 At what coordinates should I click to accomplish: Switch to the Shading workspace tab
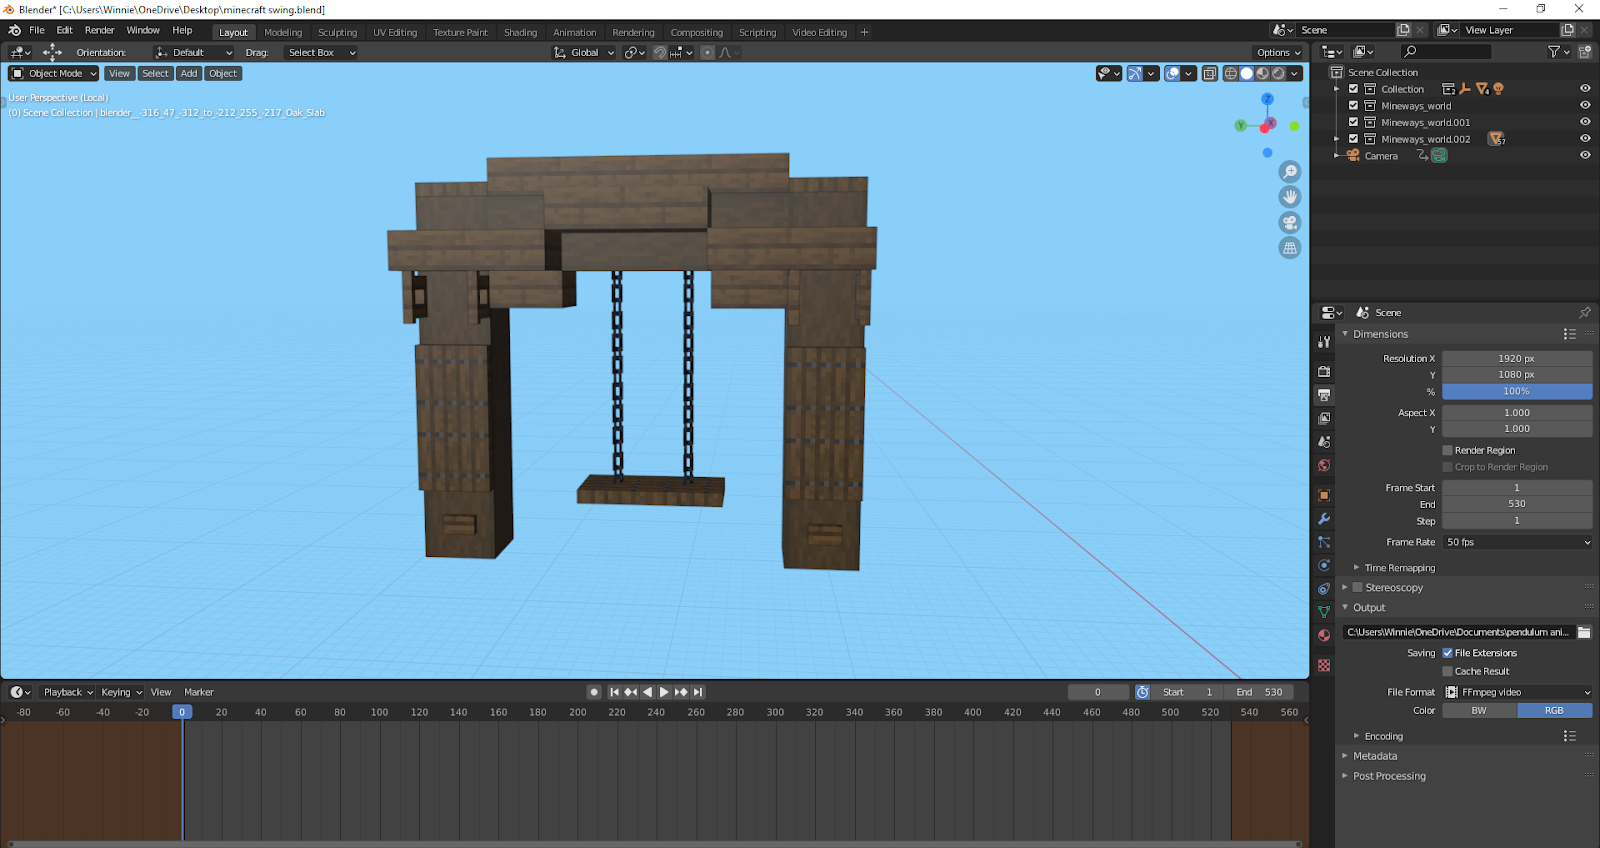point(520,32)
